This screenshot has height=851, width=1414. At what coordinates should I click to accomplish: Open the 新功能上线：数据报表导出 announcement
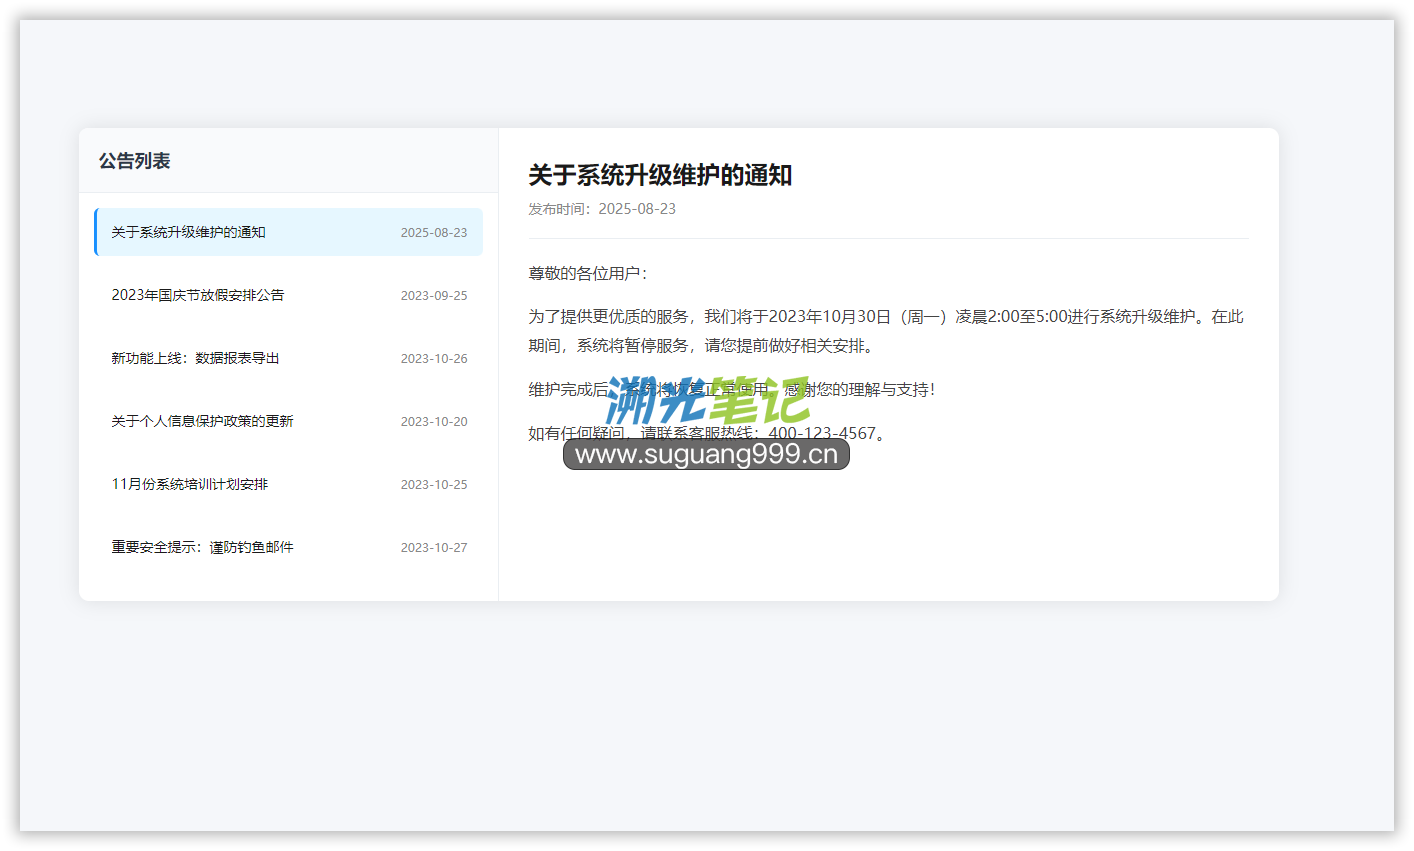(x=195, y=358)
